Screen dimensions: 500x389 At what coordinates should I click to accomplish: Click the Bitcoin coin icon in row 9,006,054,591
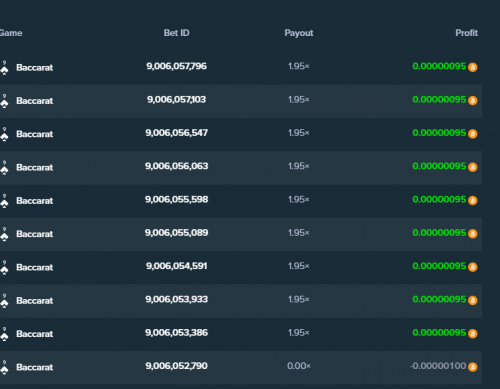473,267
